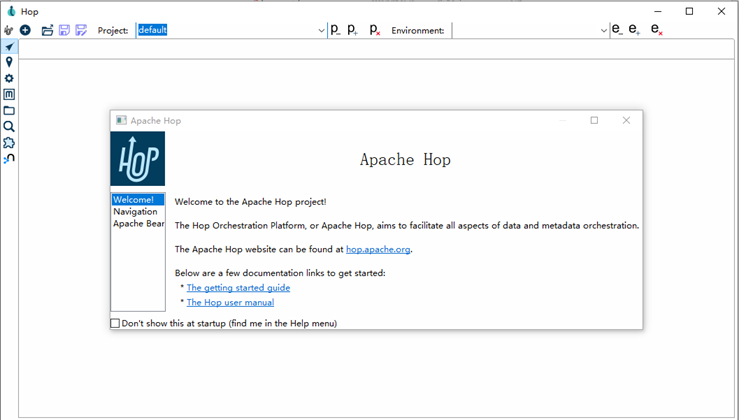Click the 'Environment:' label
739x420 pixels.
pyautogui.click(x=418, y=31)
